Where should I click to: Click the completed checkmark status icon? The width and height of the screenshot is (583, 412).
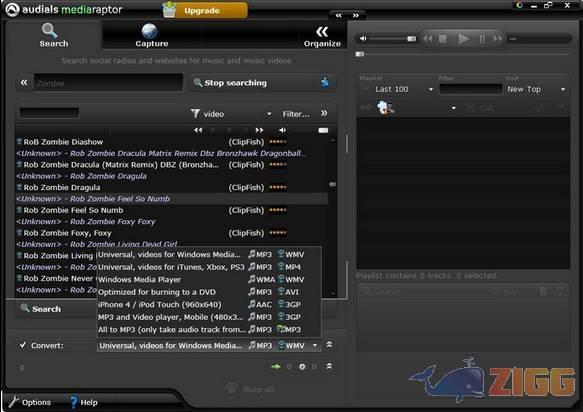point(302,367)
